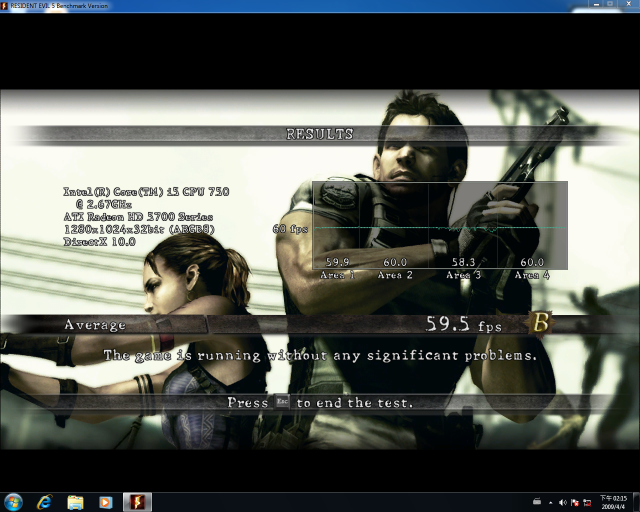Open the volume speaker control in the tray
This screenshot has width=640, height=512.
click(x=562, y=503)
